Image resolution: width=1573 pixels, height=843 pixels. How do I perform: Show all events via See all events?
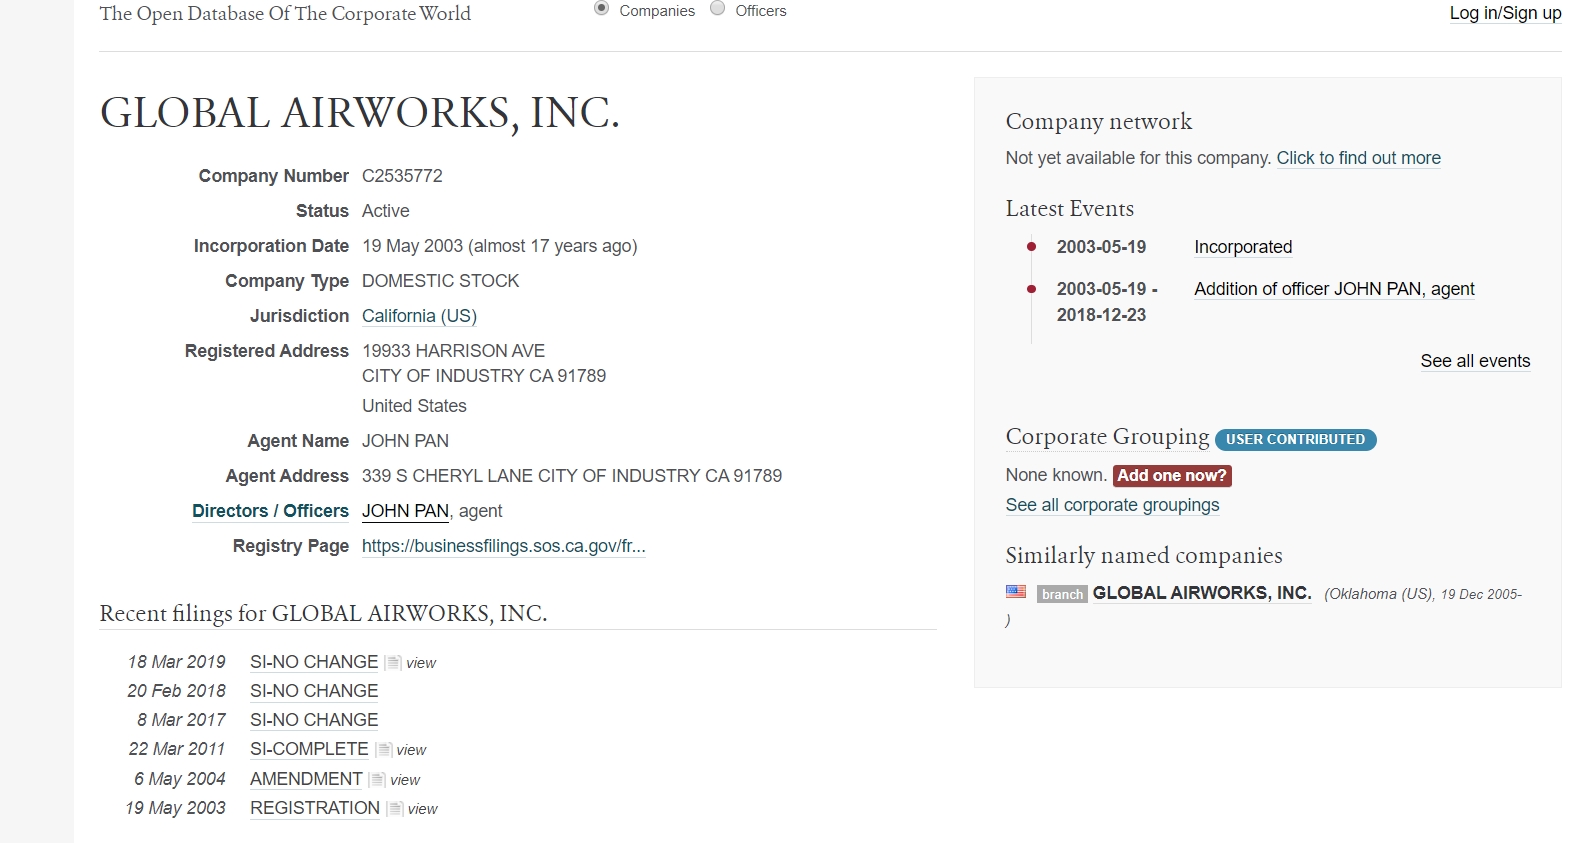pos(1475,361)
